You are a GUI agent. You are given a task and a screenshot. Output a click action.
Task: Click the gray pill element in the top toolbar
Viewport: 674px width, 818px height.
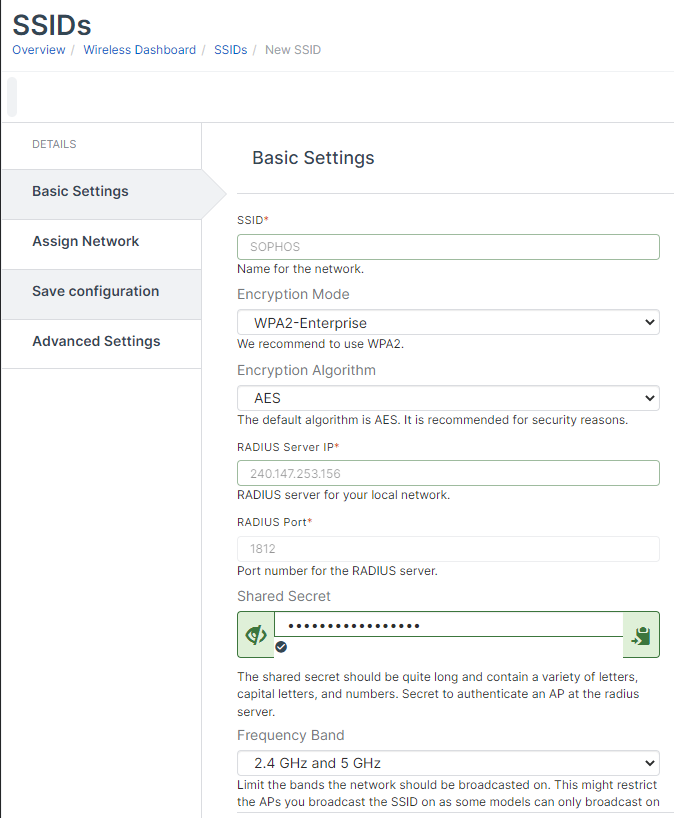pyautogui.click(x=12, y=97)
